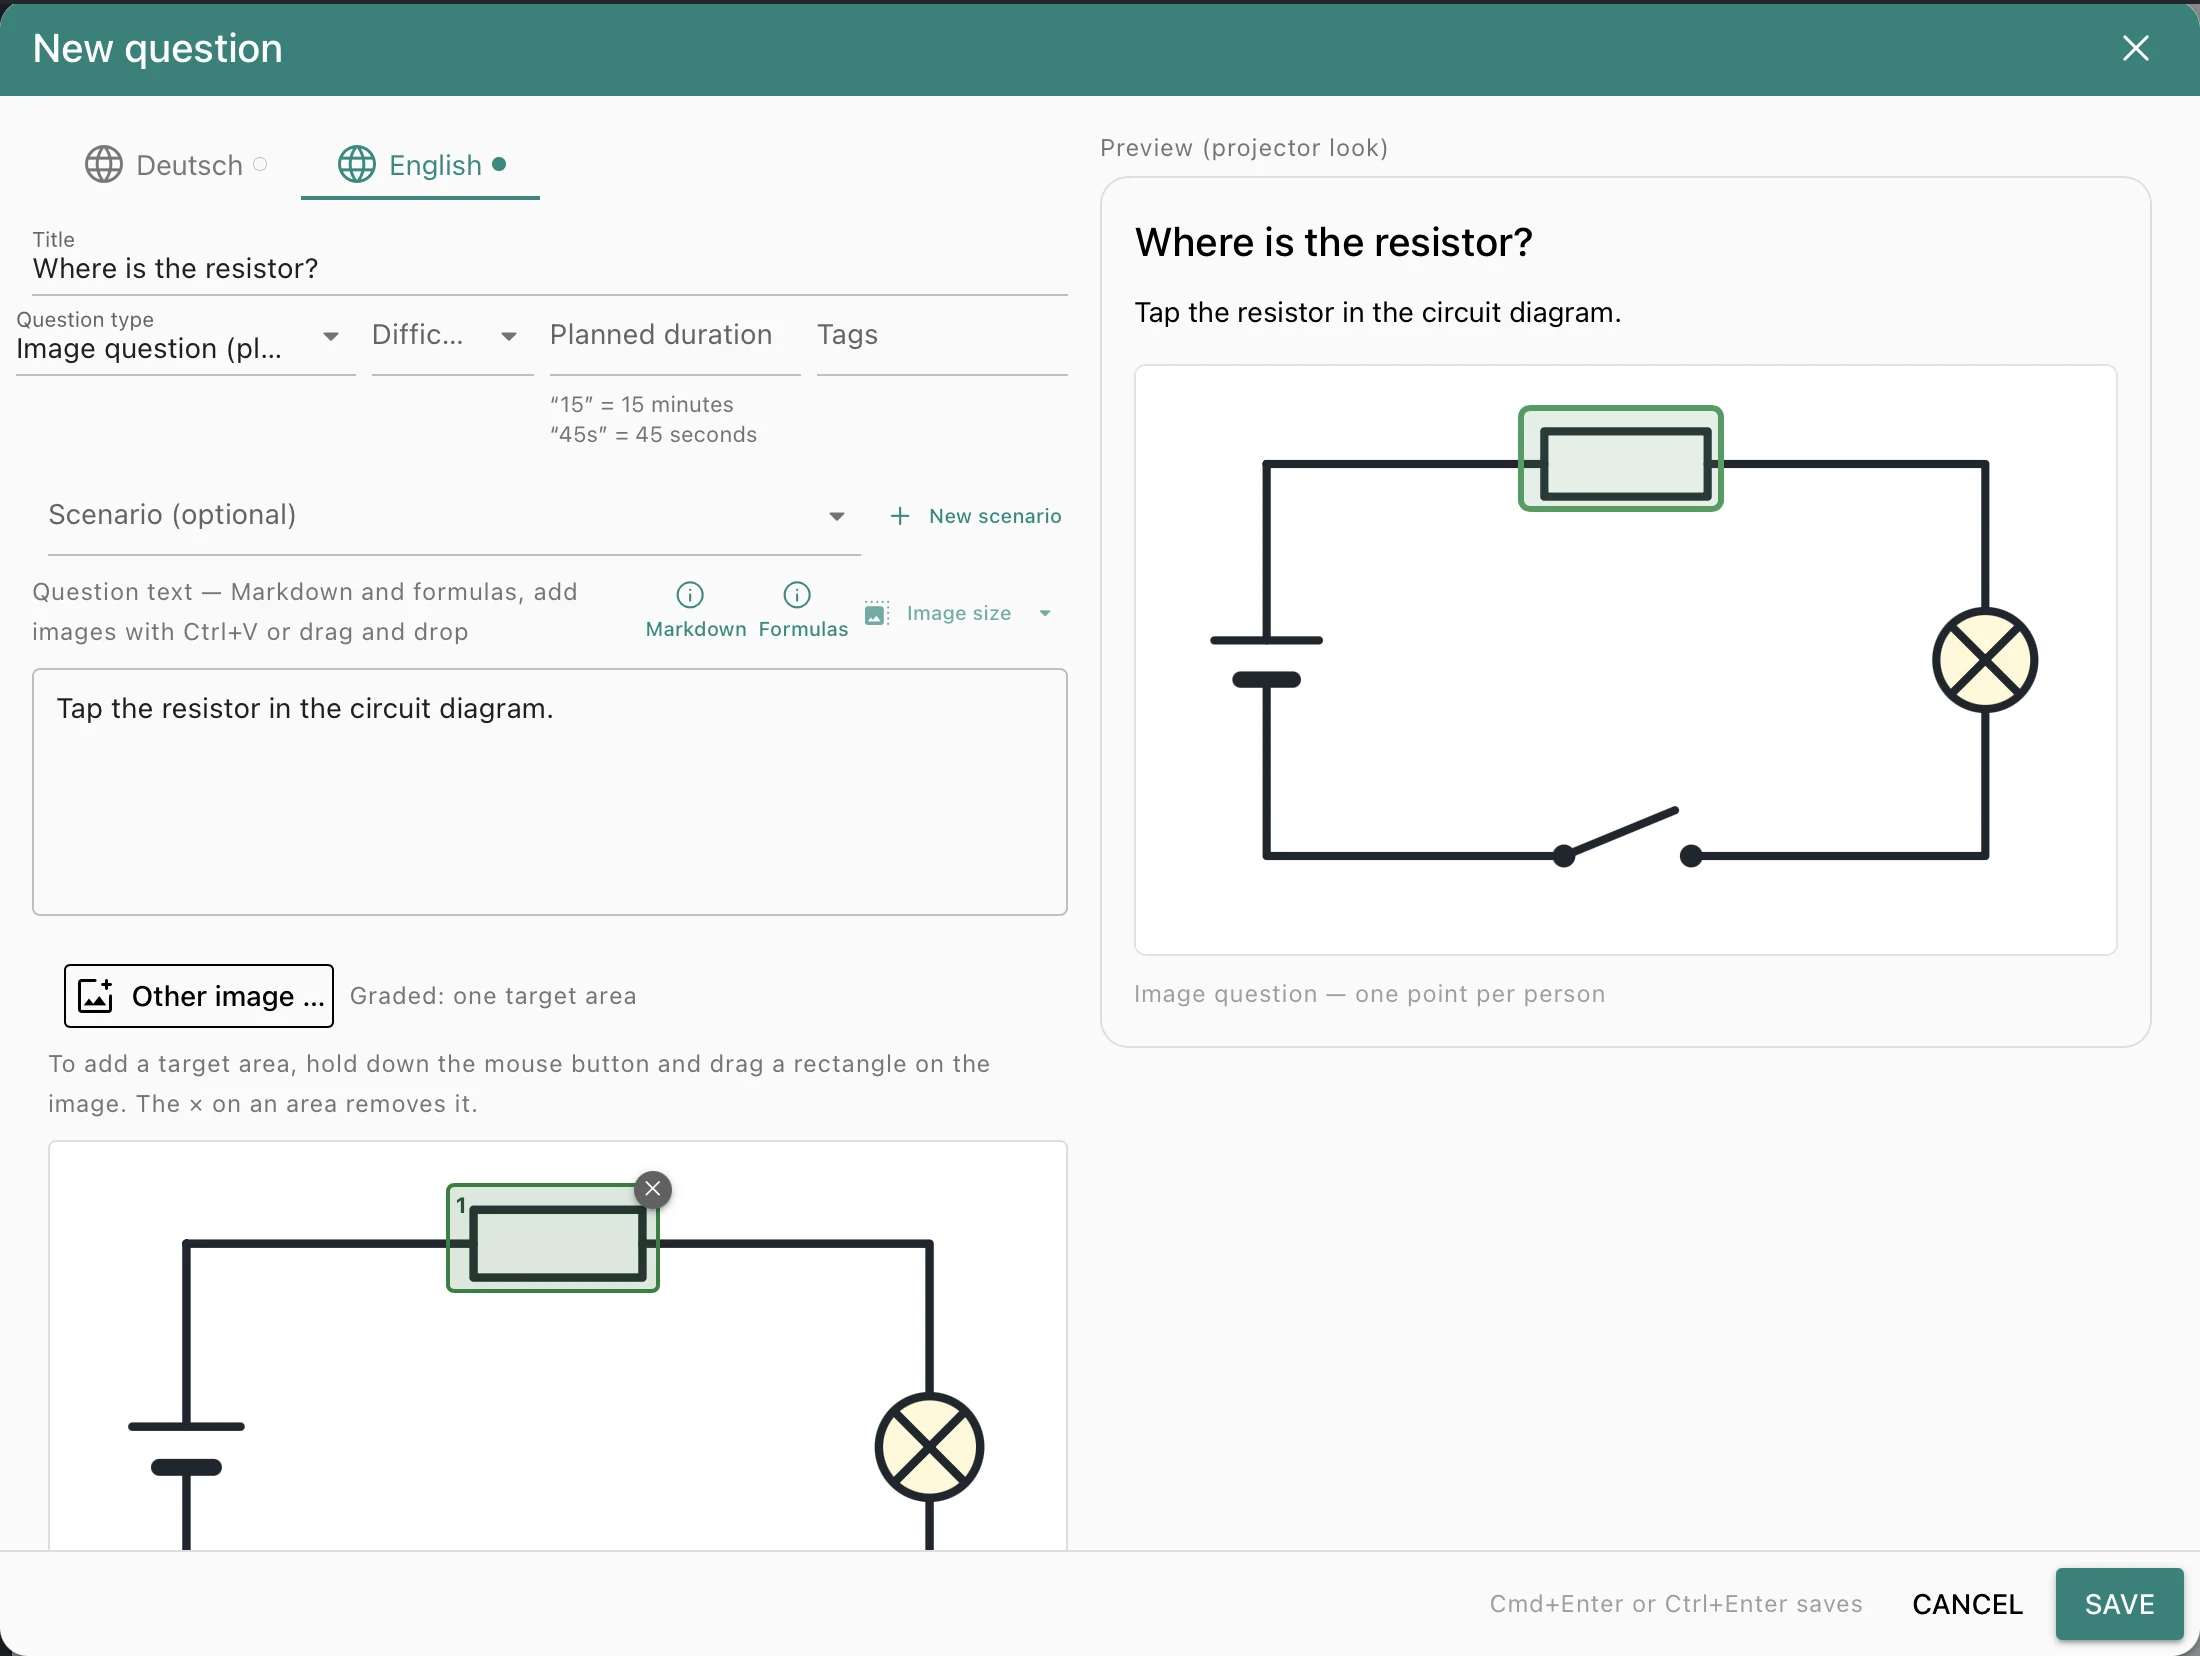Click the plus icon for New scenario
2200x1656 pixels.
[x=900, y=516]
